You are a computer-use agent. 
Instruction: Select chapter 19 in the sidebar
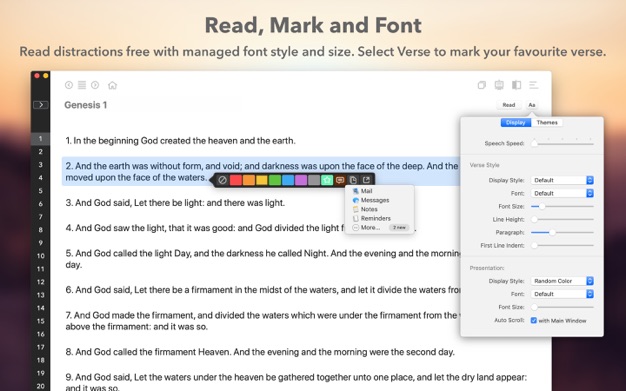(40, 373)
